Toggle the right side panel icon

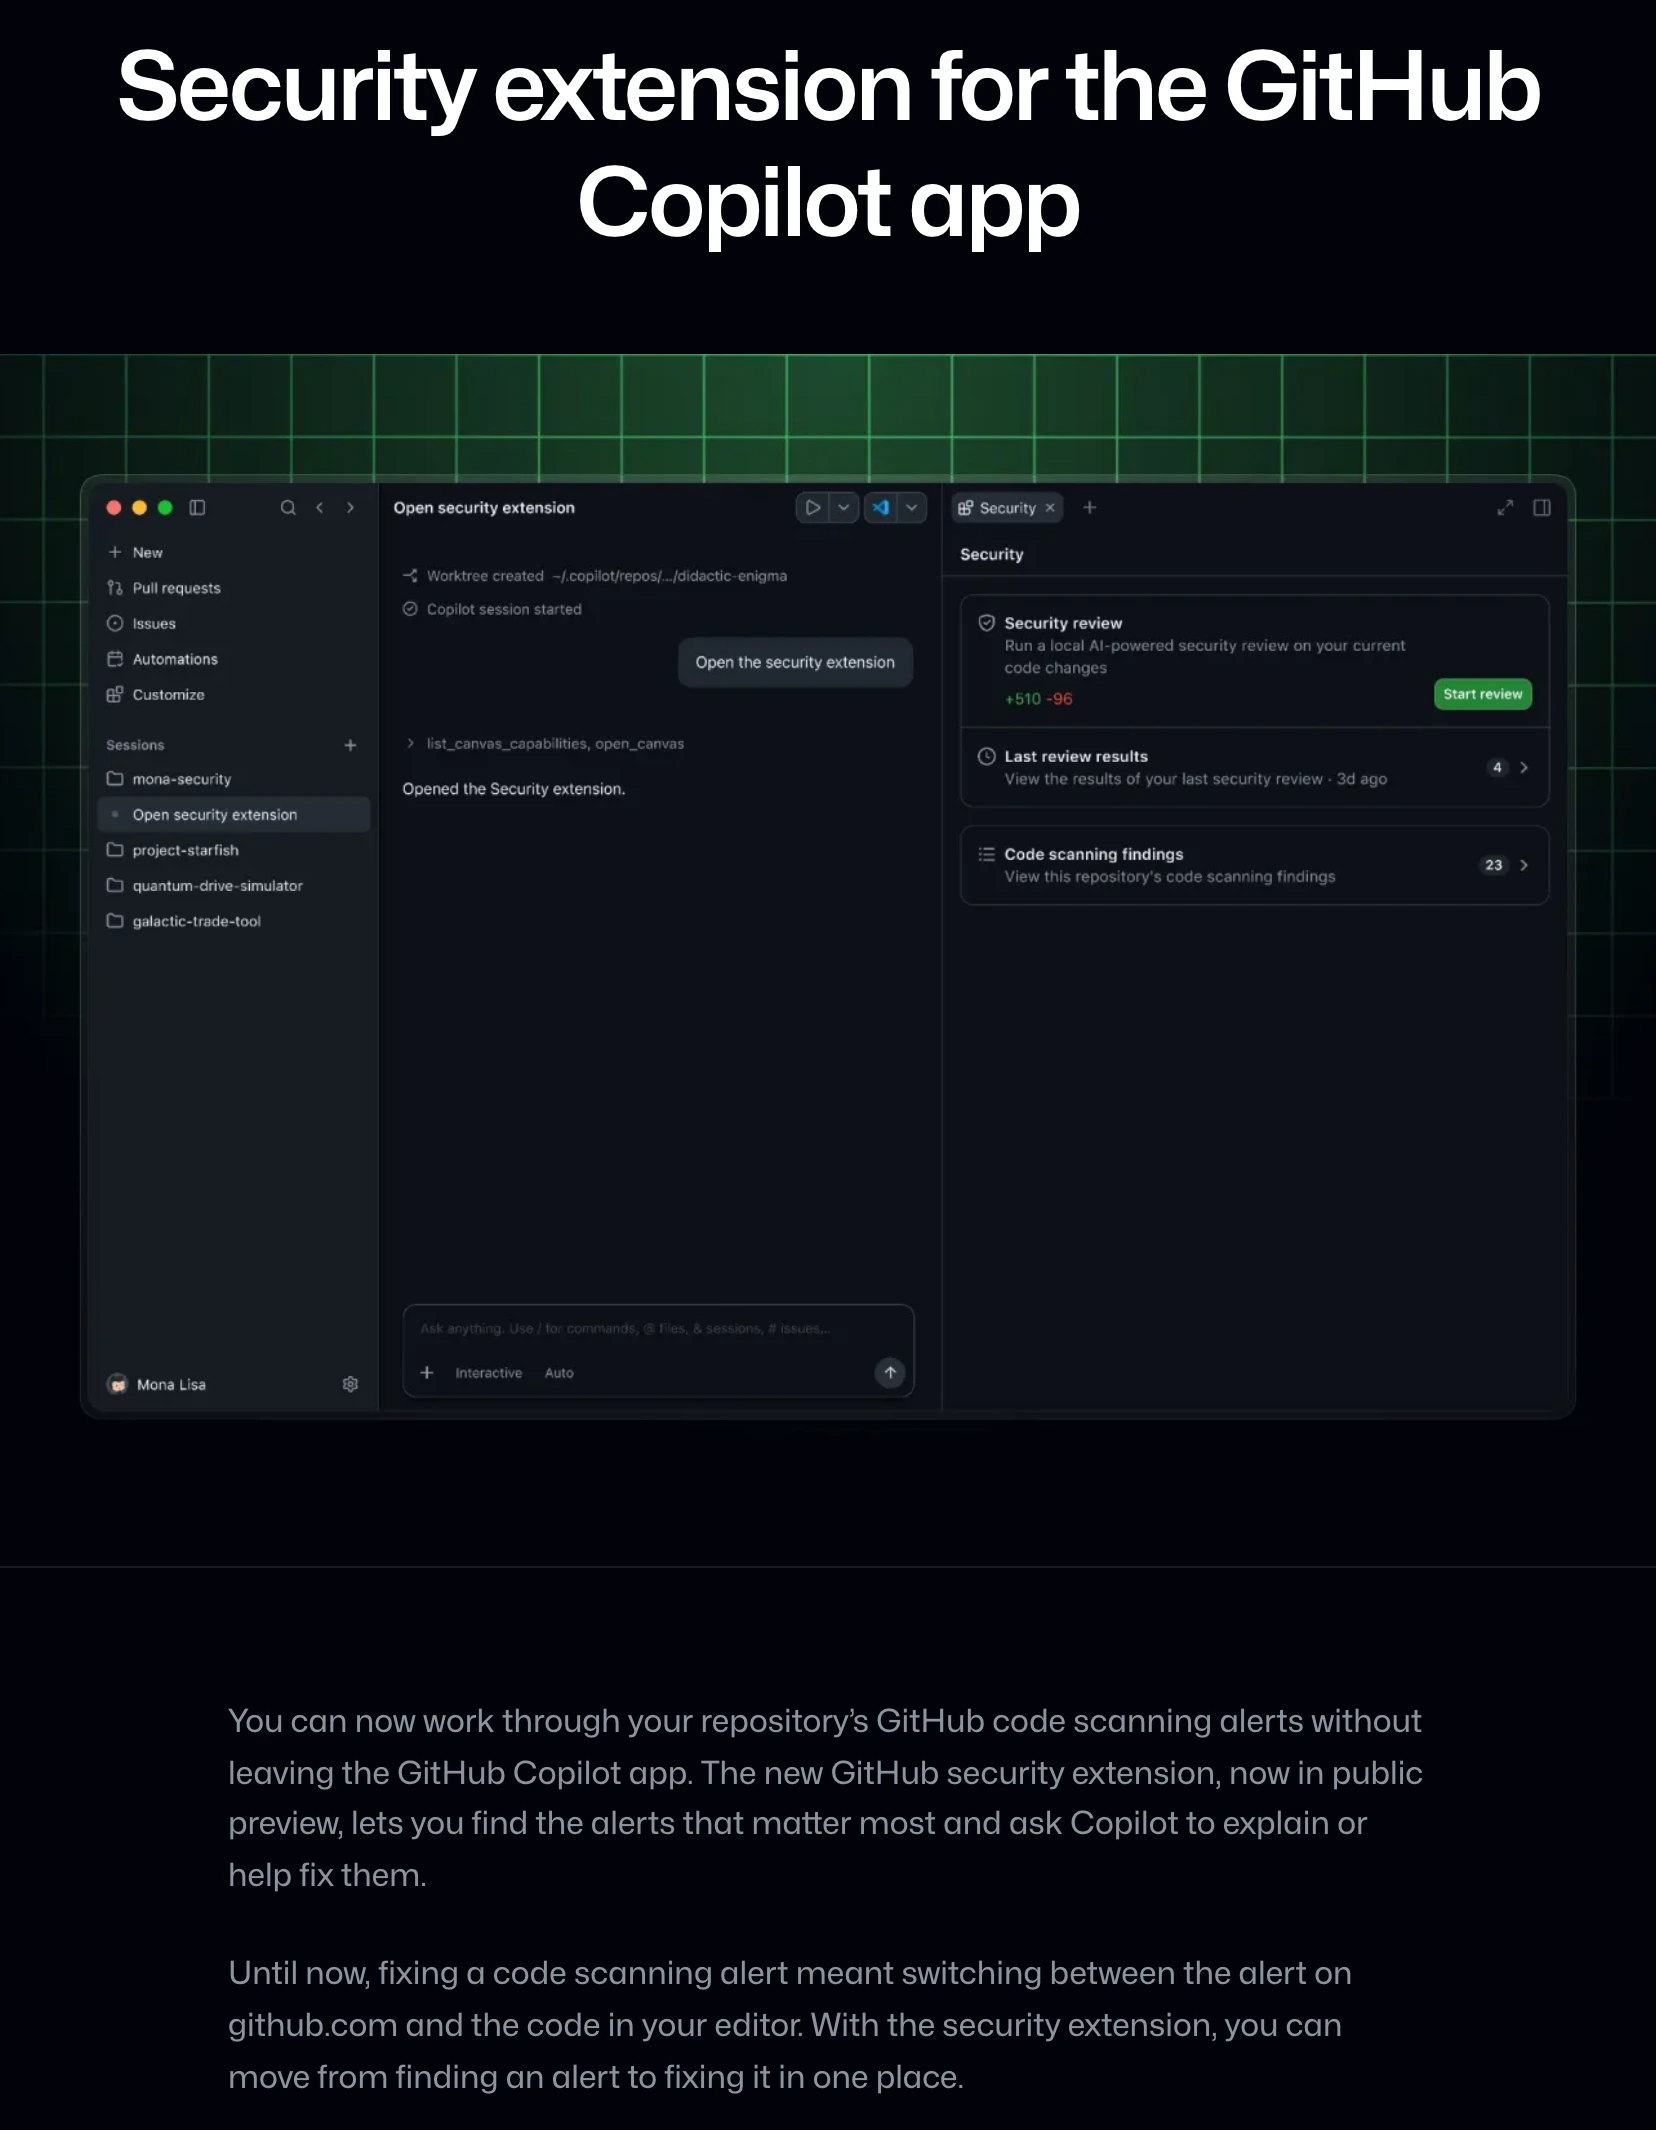(x=1542, y=508)
